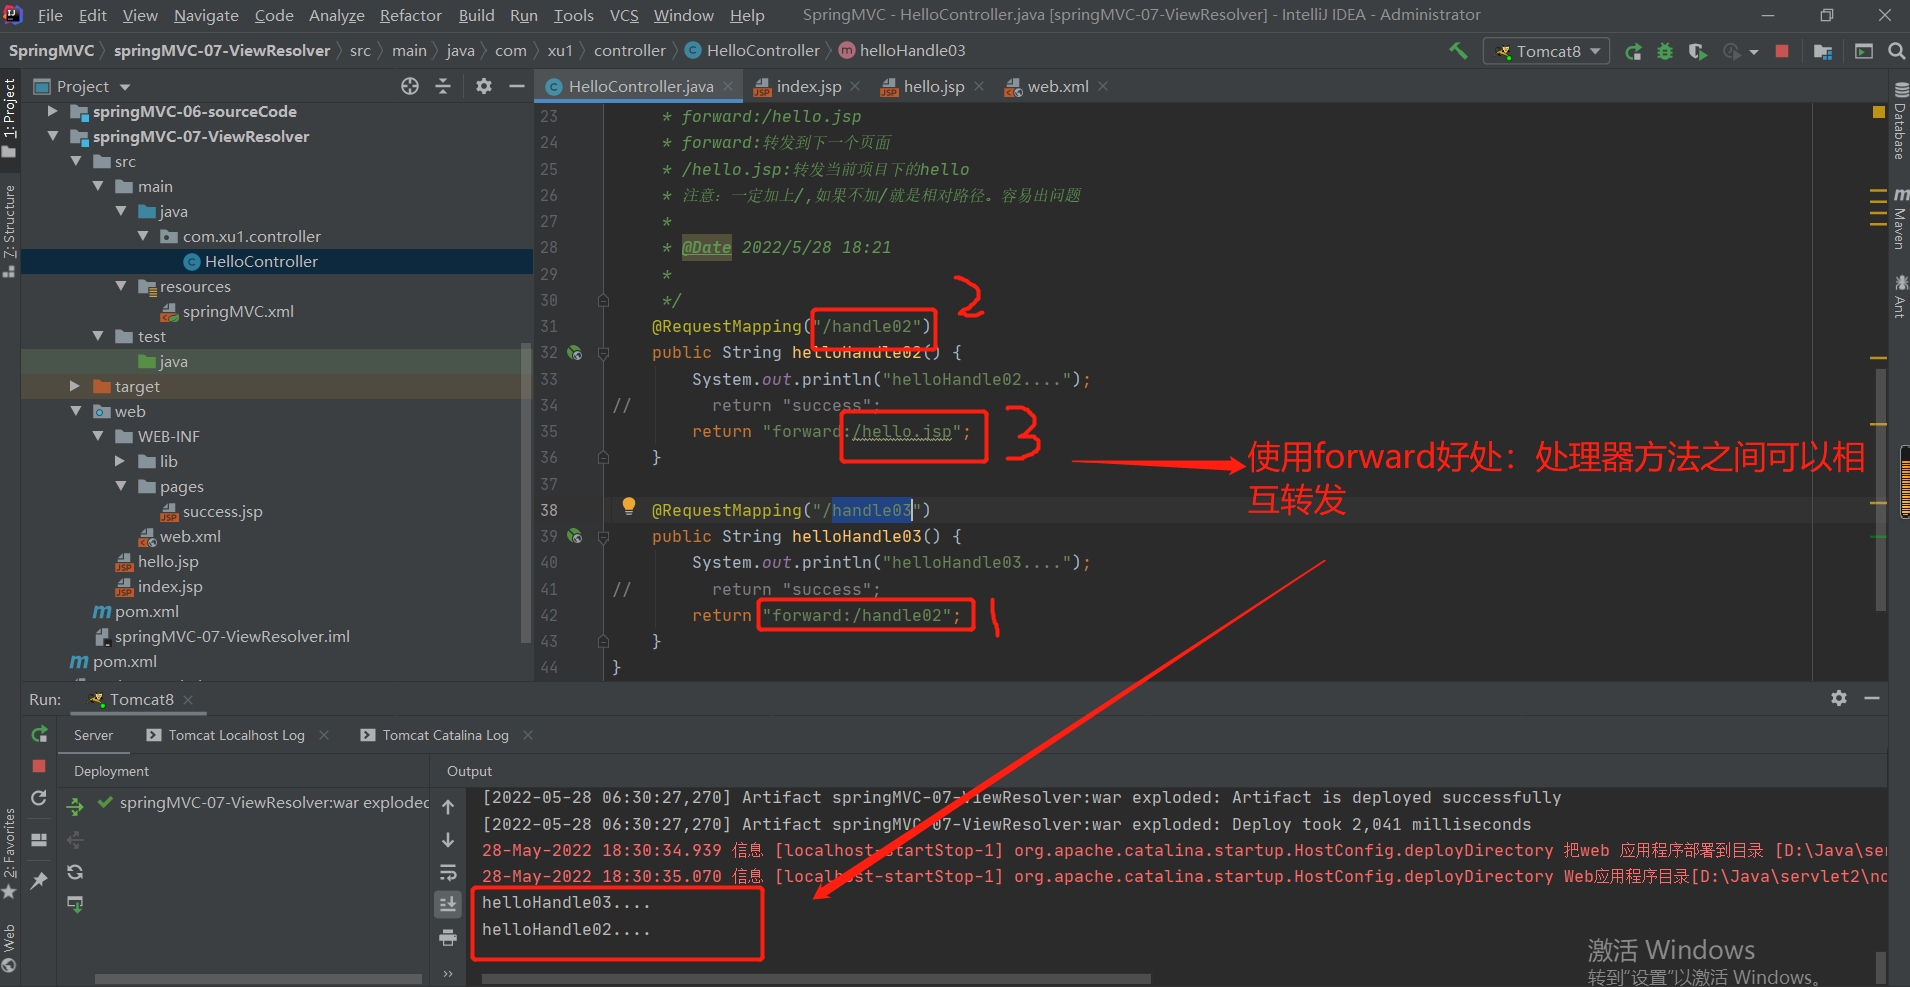Open the Refactor menu

click(410, 15)
